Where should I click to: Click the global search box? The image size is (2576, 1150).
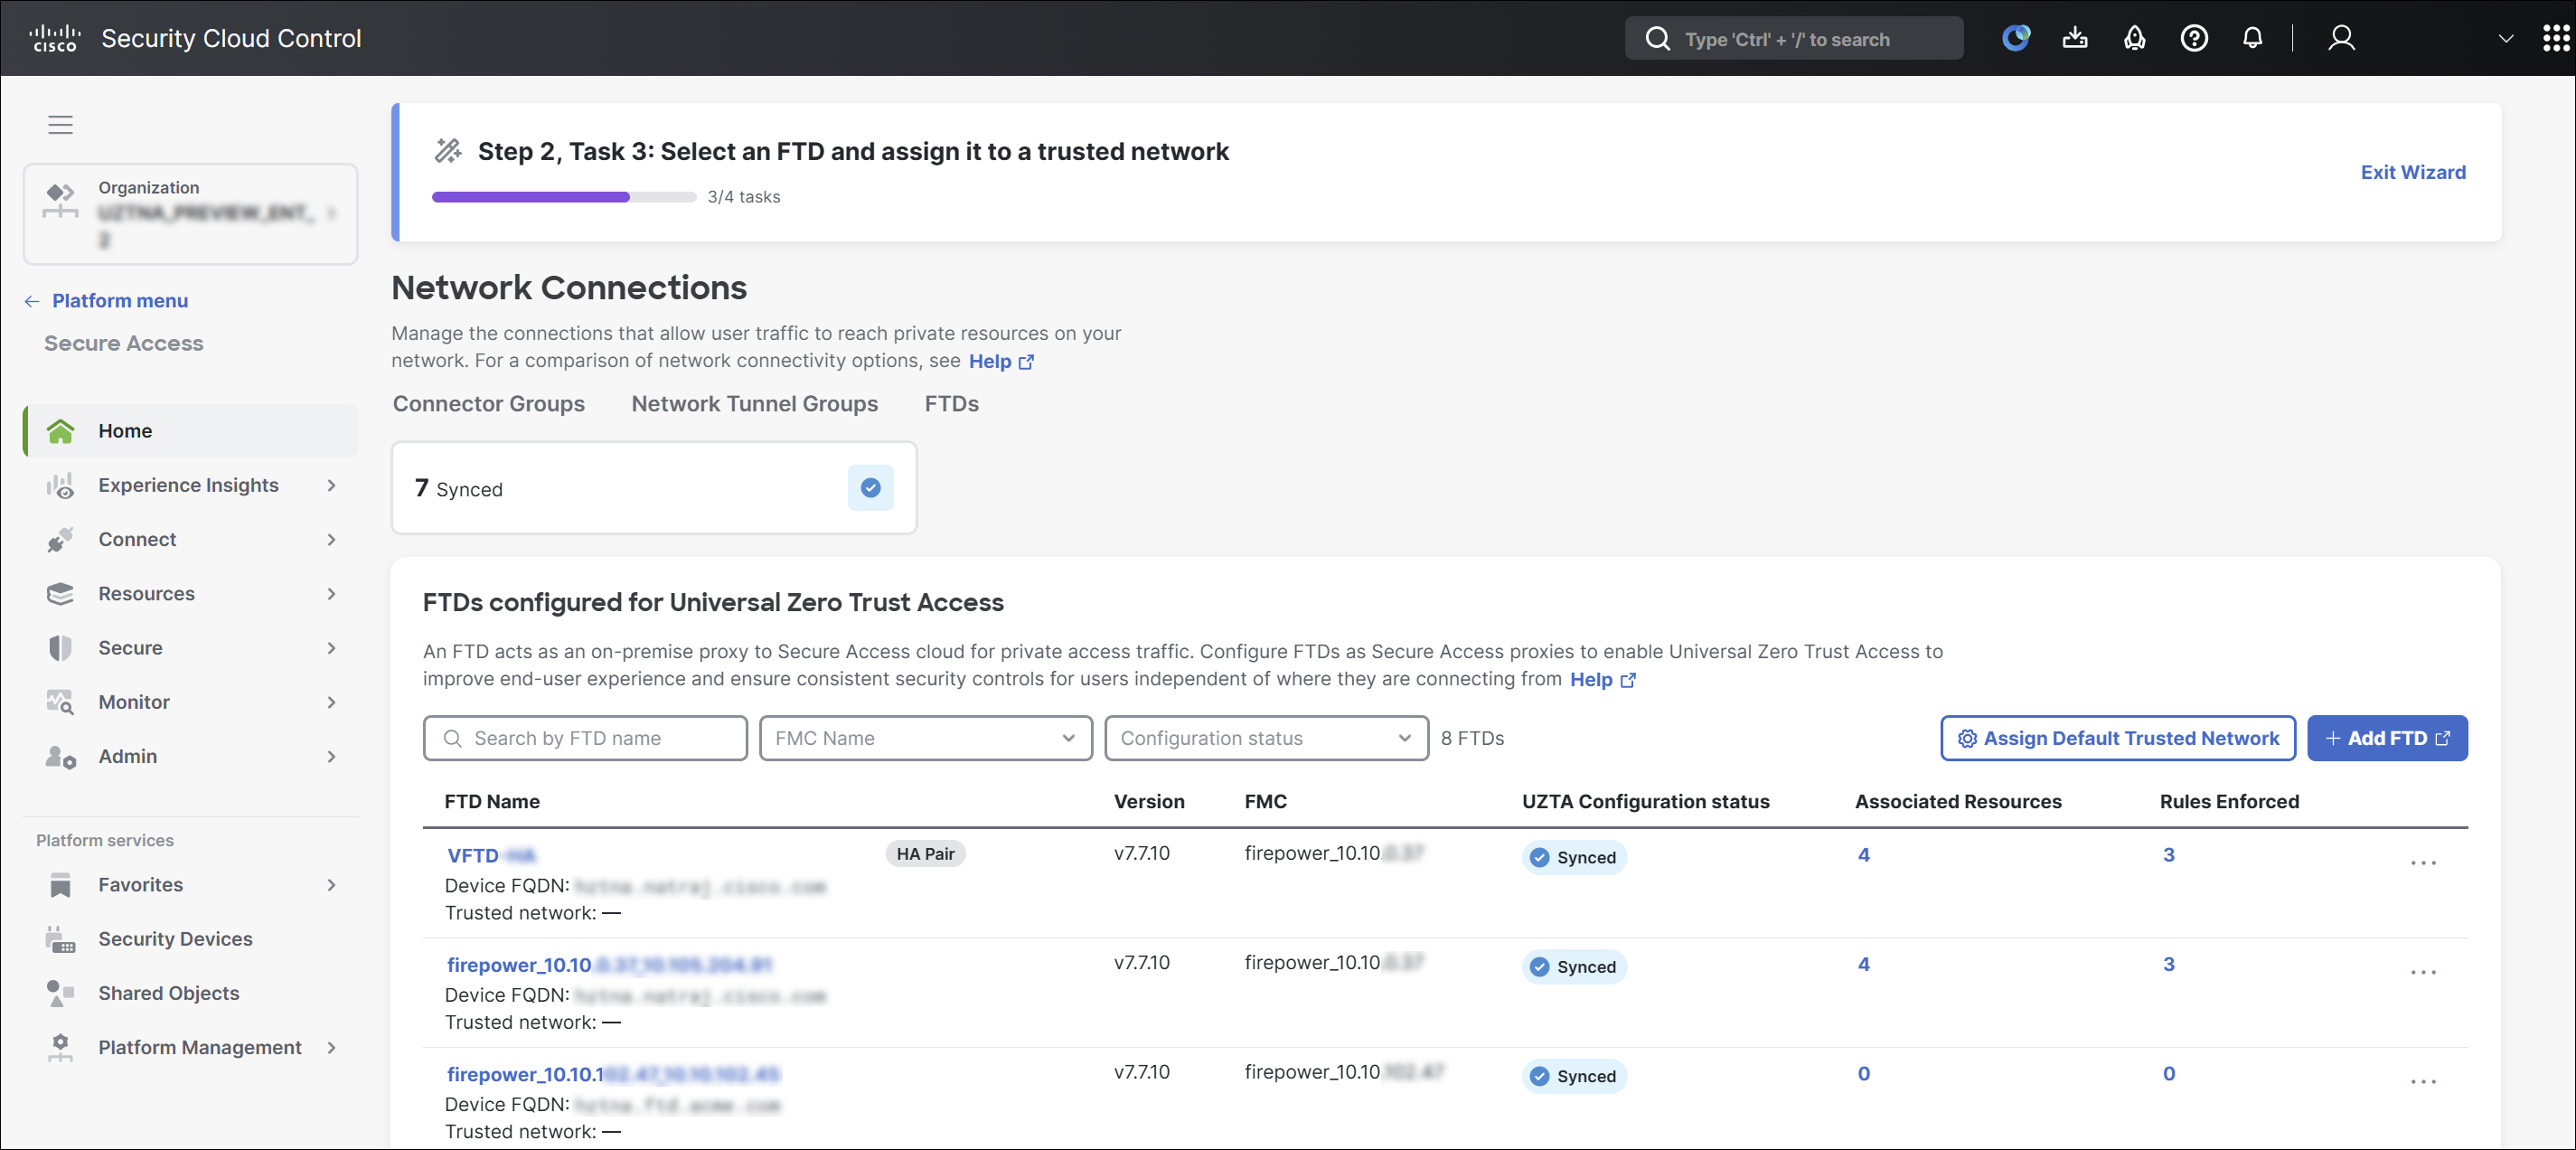pyautogui.click(x=1793, y=39)
